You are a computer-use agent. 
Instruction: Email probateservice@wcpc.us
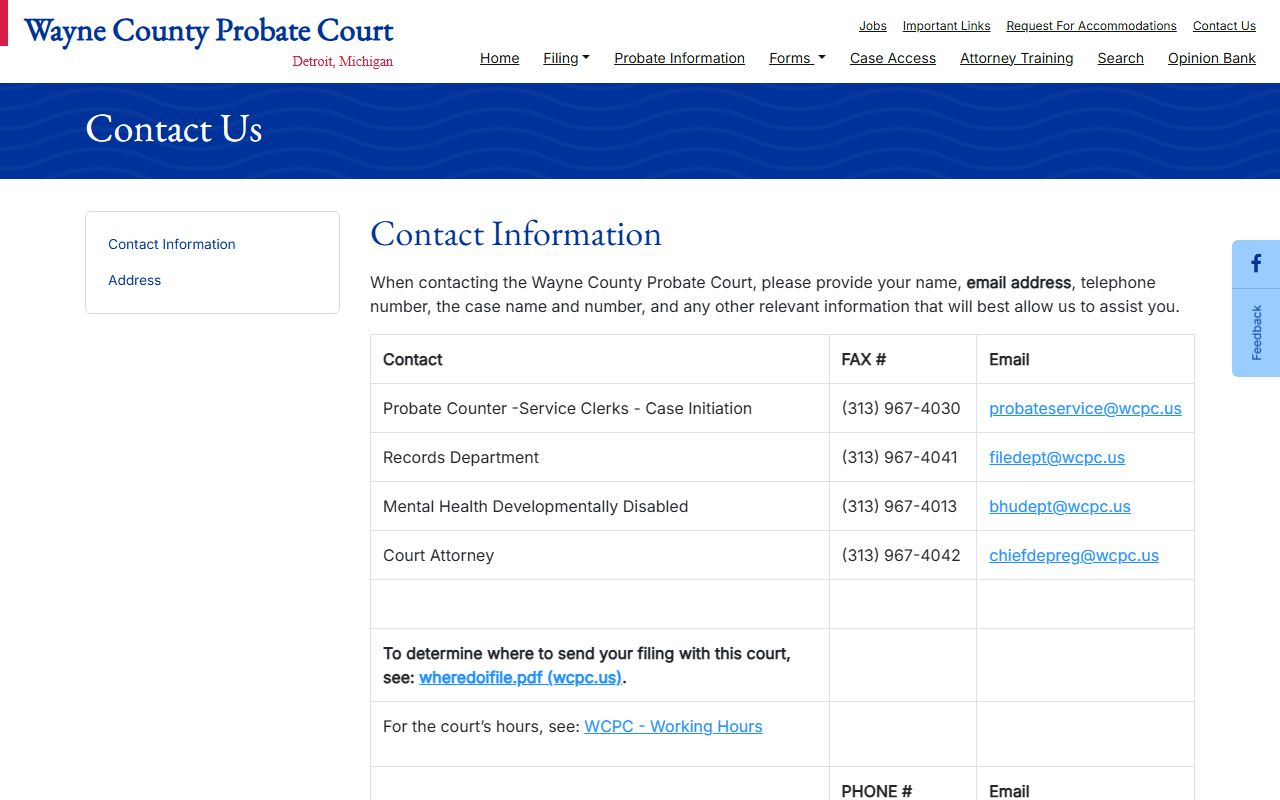[1085, 408]
